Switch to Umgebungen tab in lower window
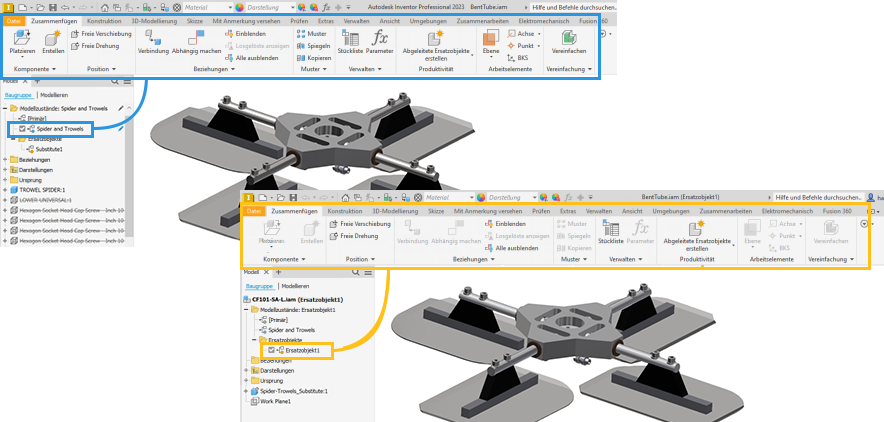Image resolution: width=884 pixels, height=422 pixels. coord(670,211)
